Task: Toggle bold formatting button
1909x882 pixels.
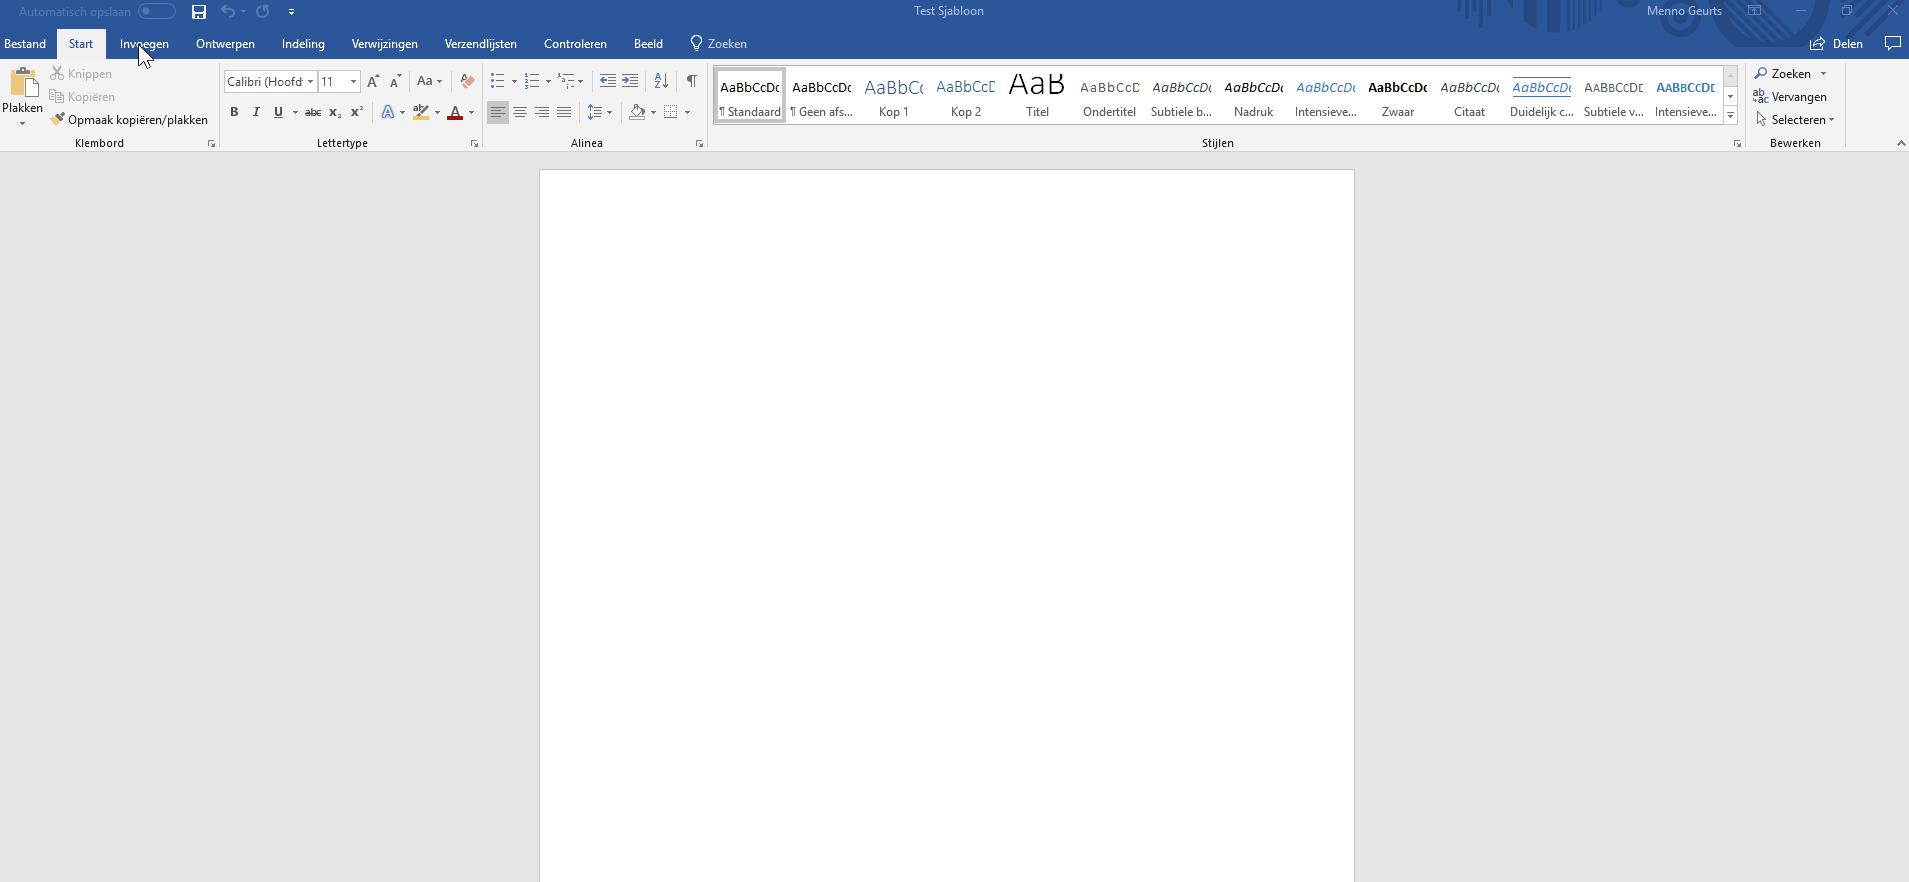Action: (234, 112)
